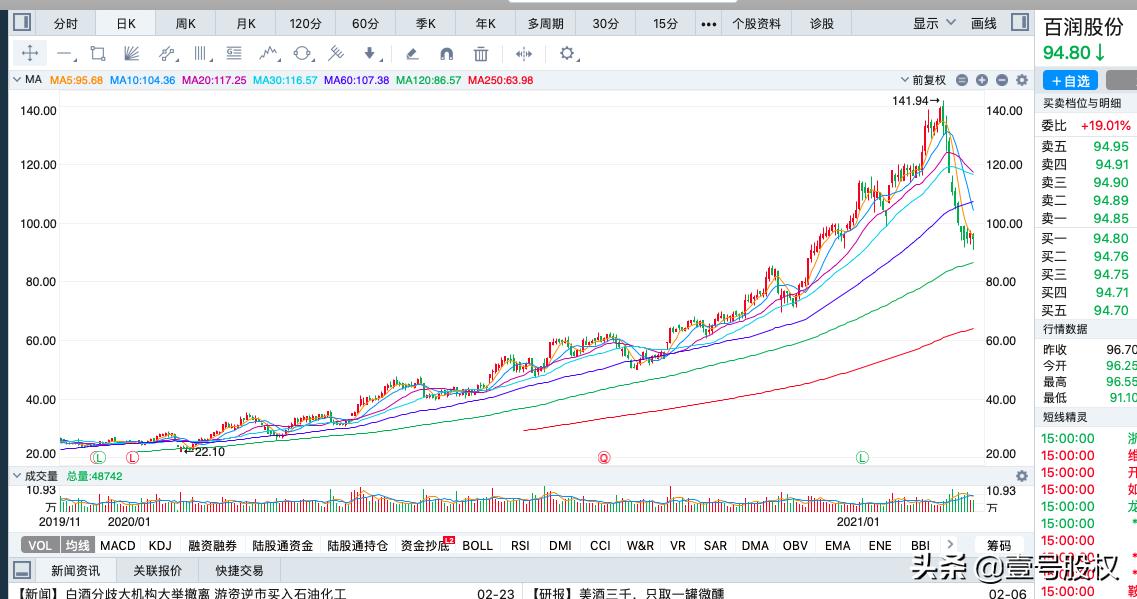
Task: Switch to the 周K weekly chart tab
Action: click(x=185, y=23)
